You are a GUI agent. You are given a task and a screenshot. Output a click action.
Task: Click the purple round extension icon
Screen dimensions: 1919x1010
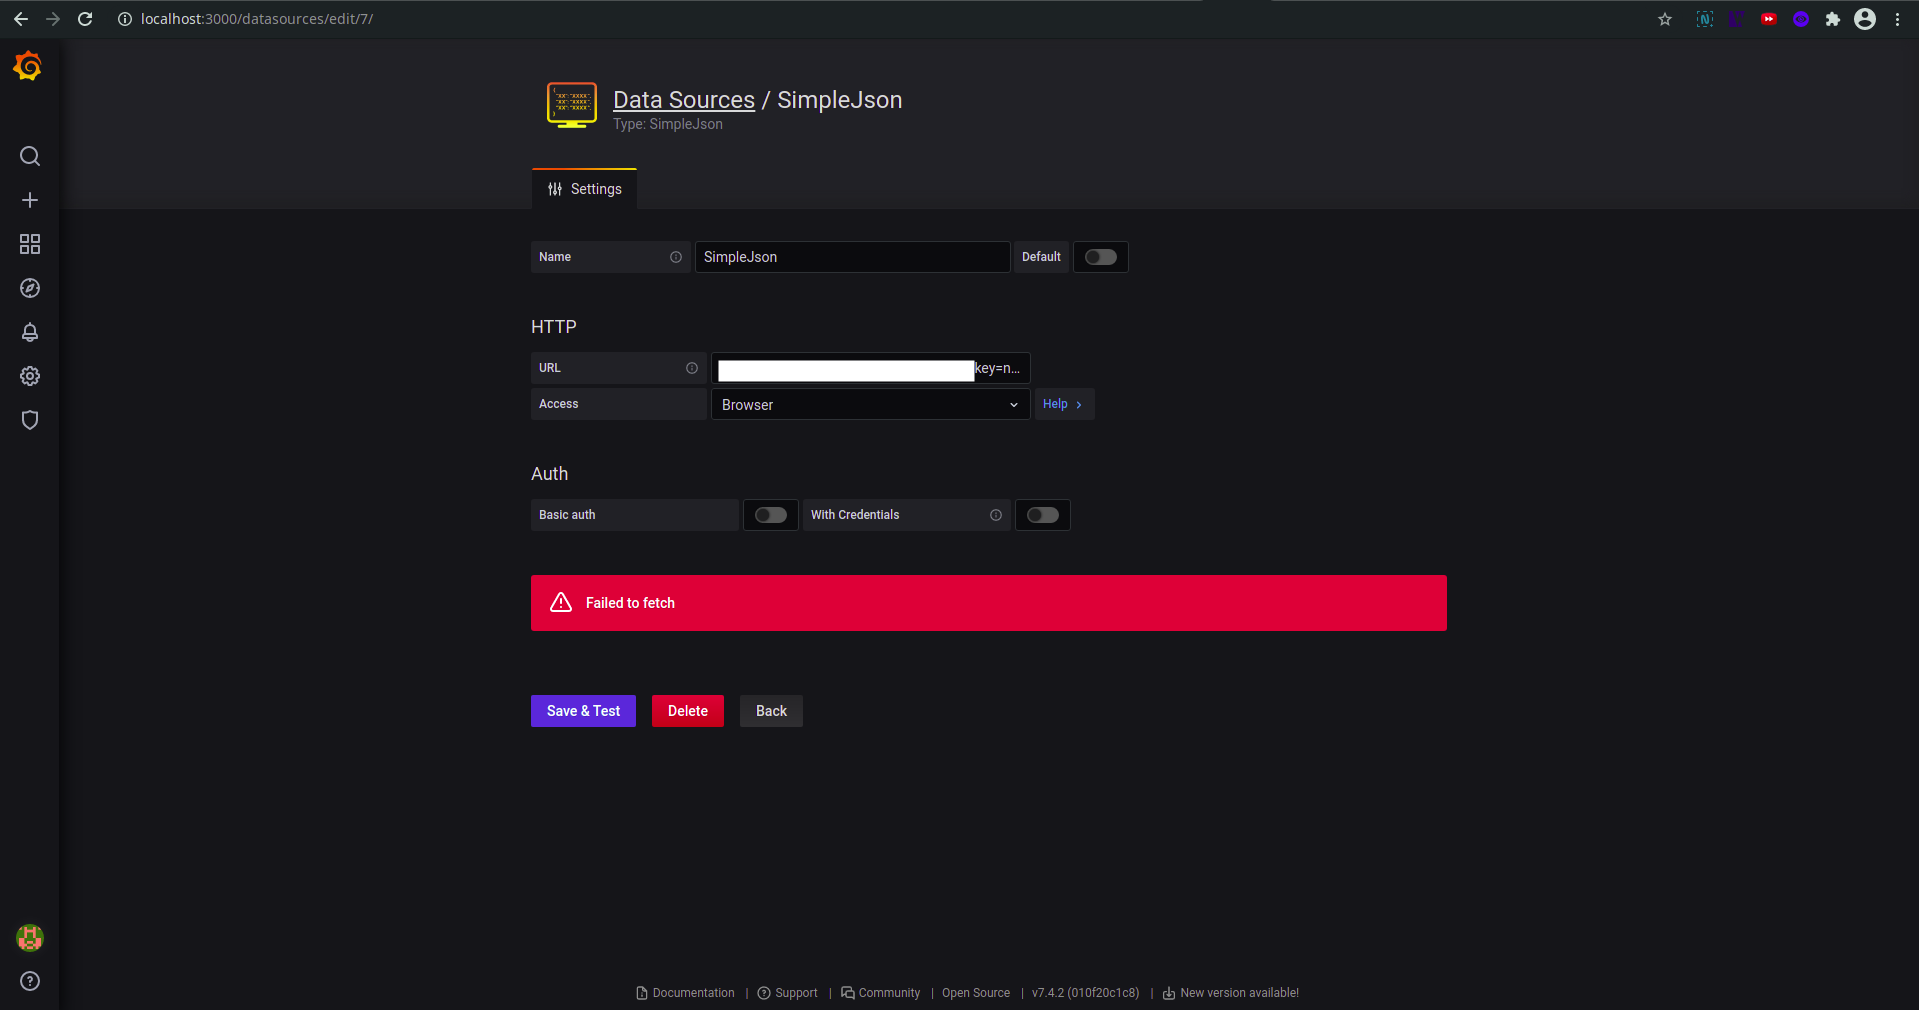[1801, 19]
